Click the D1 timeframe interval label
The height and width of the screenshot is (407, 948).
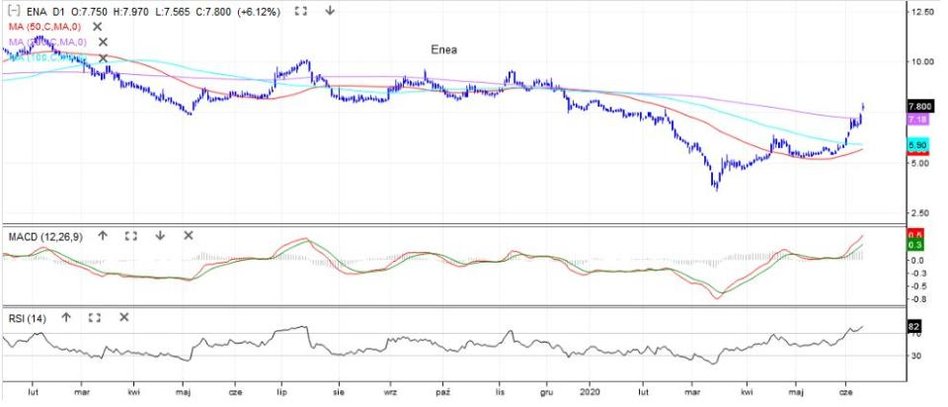60,11
